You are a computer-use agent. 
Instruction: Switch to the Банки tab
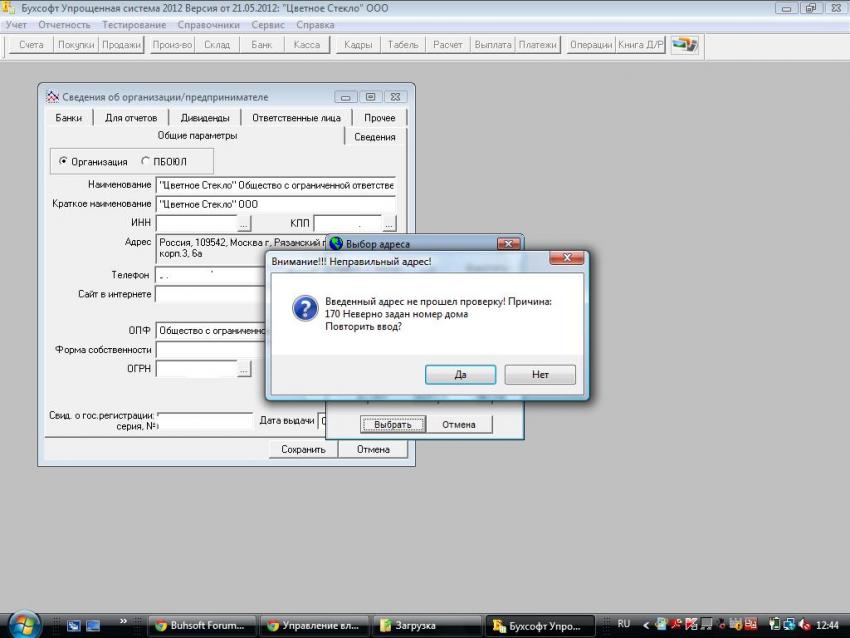tap(69, 118)
